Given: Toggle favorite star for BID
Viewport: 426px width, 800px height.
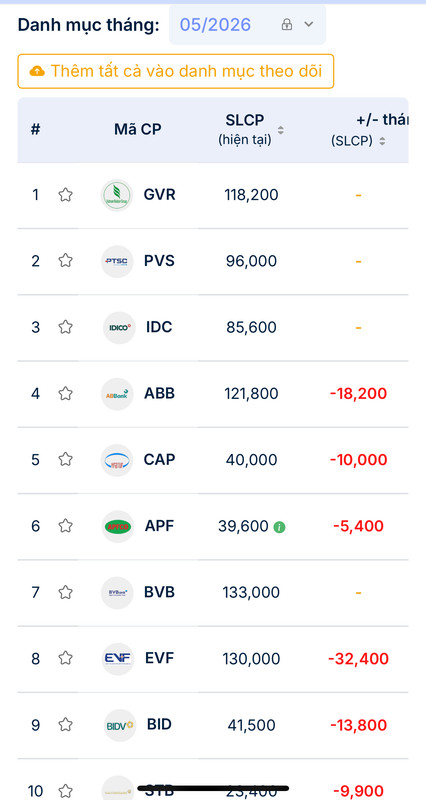Looking at the screenshot, I should pyautogui.click(x=65, y=725).
